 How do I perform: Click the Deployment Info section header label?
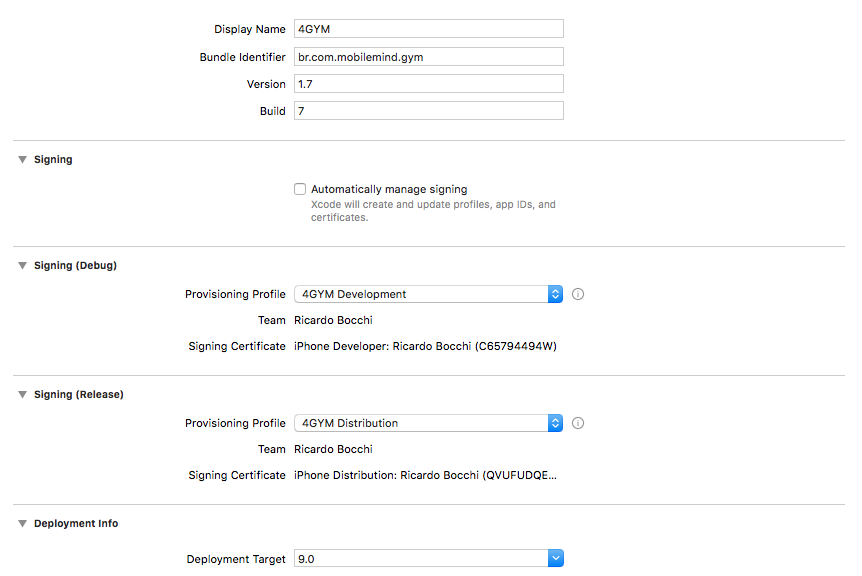[x=76, y=523]
